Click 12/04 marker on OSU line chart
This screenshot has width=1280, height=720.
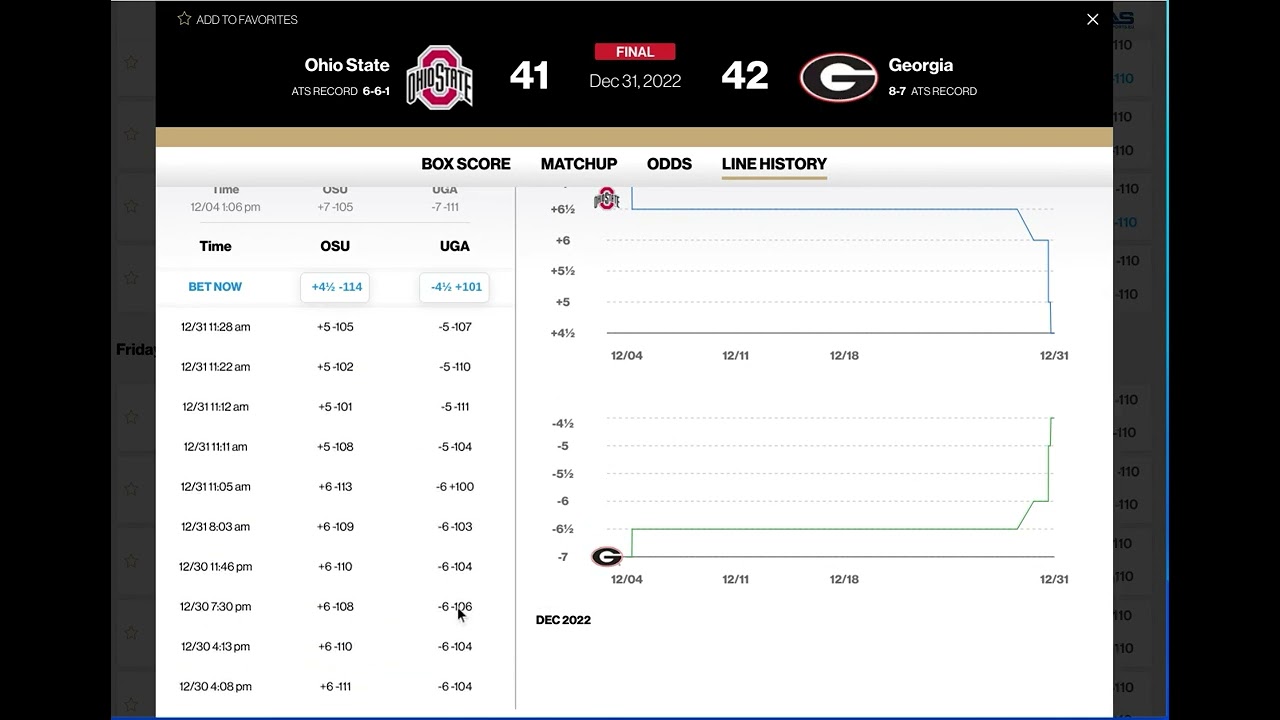point(627,355)
